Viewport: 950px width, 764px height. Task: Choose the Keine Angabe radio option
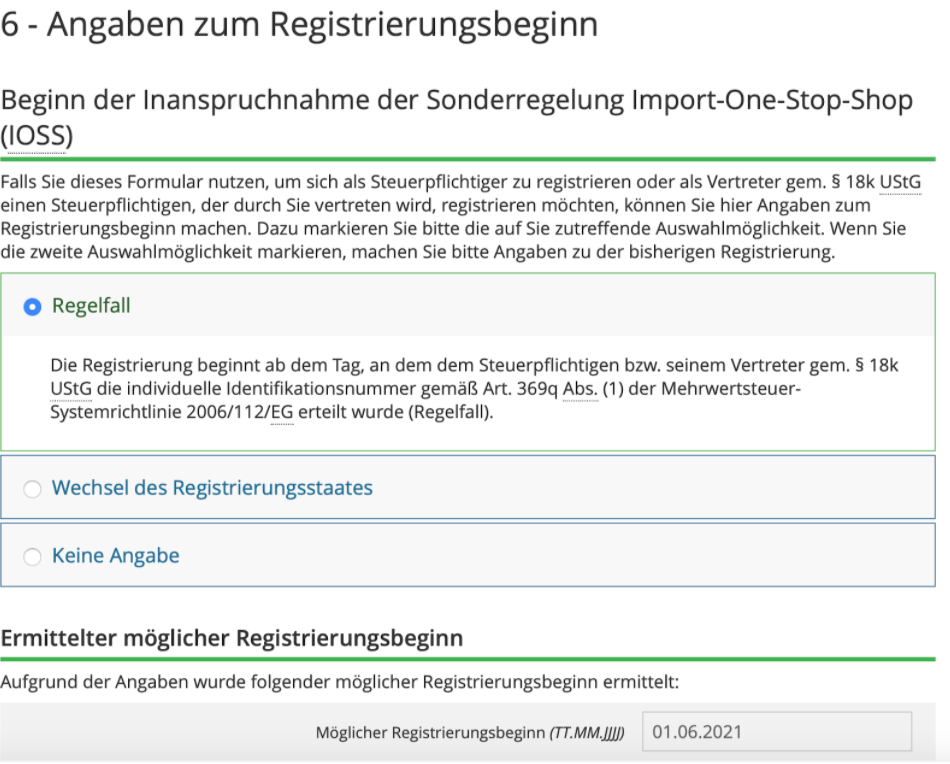[x=32, y=556]
